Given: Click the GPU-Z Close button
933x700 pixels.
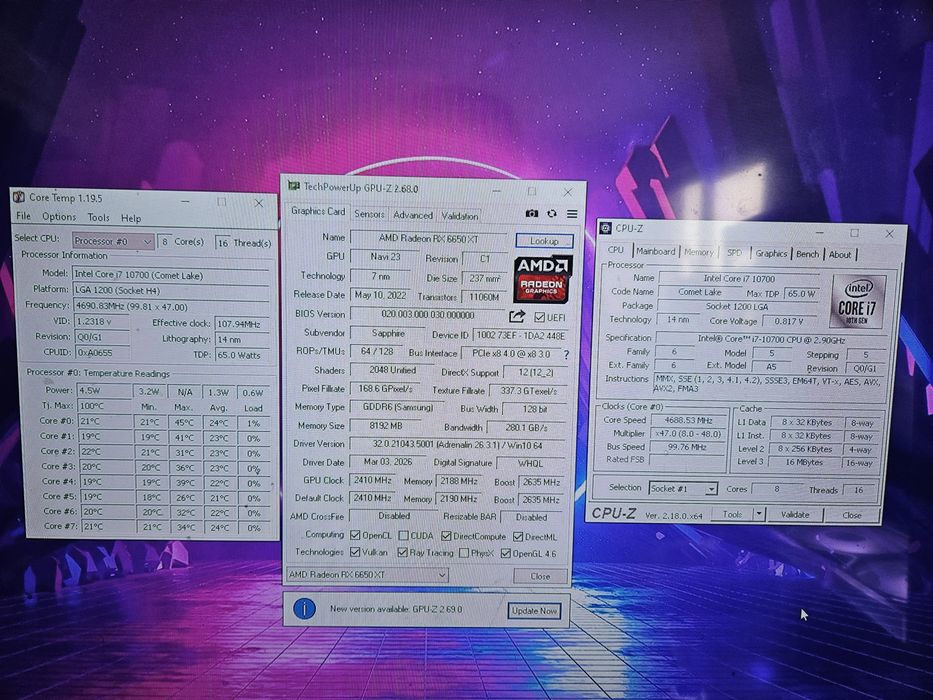Looking at the screenshot, I should 540,576.
